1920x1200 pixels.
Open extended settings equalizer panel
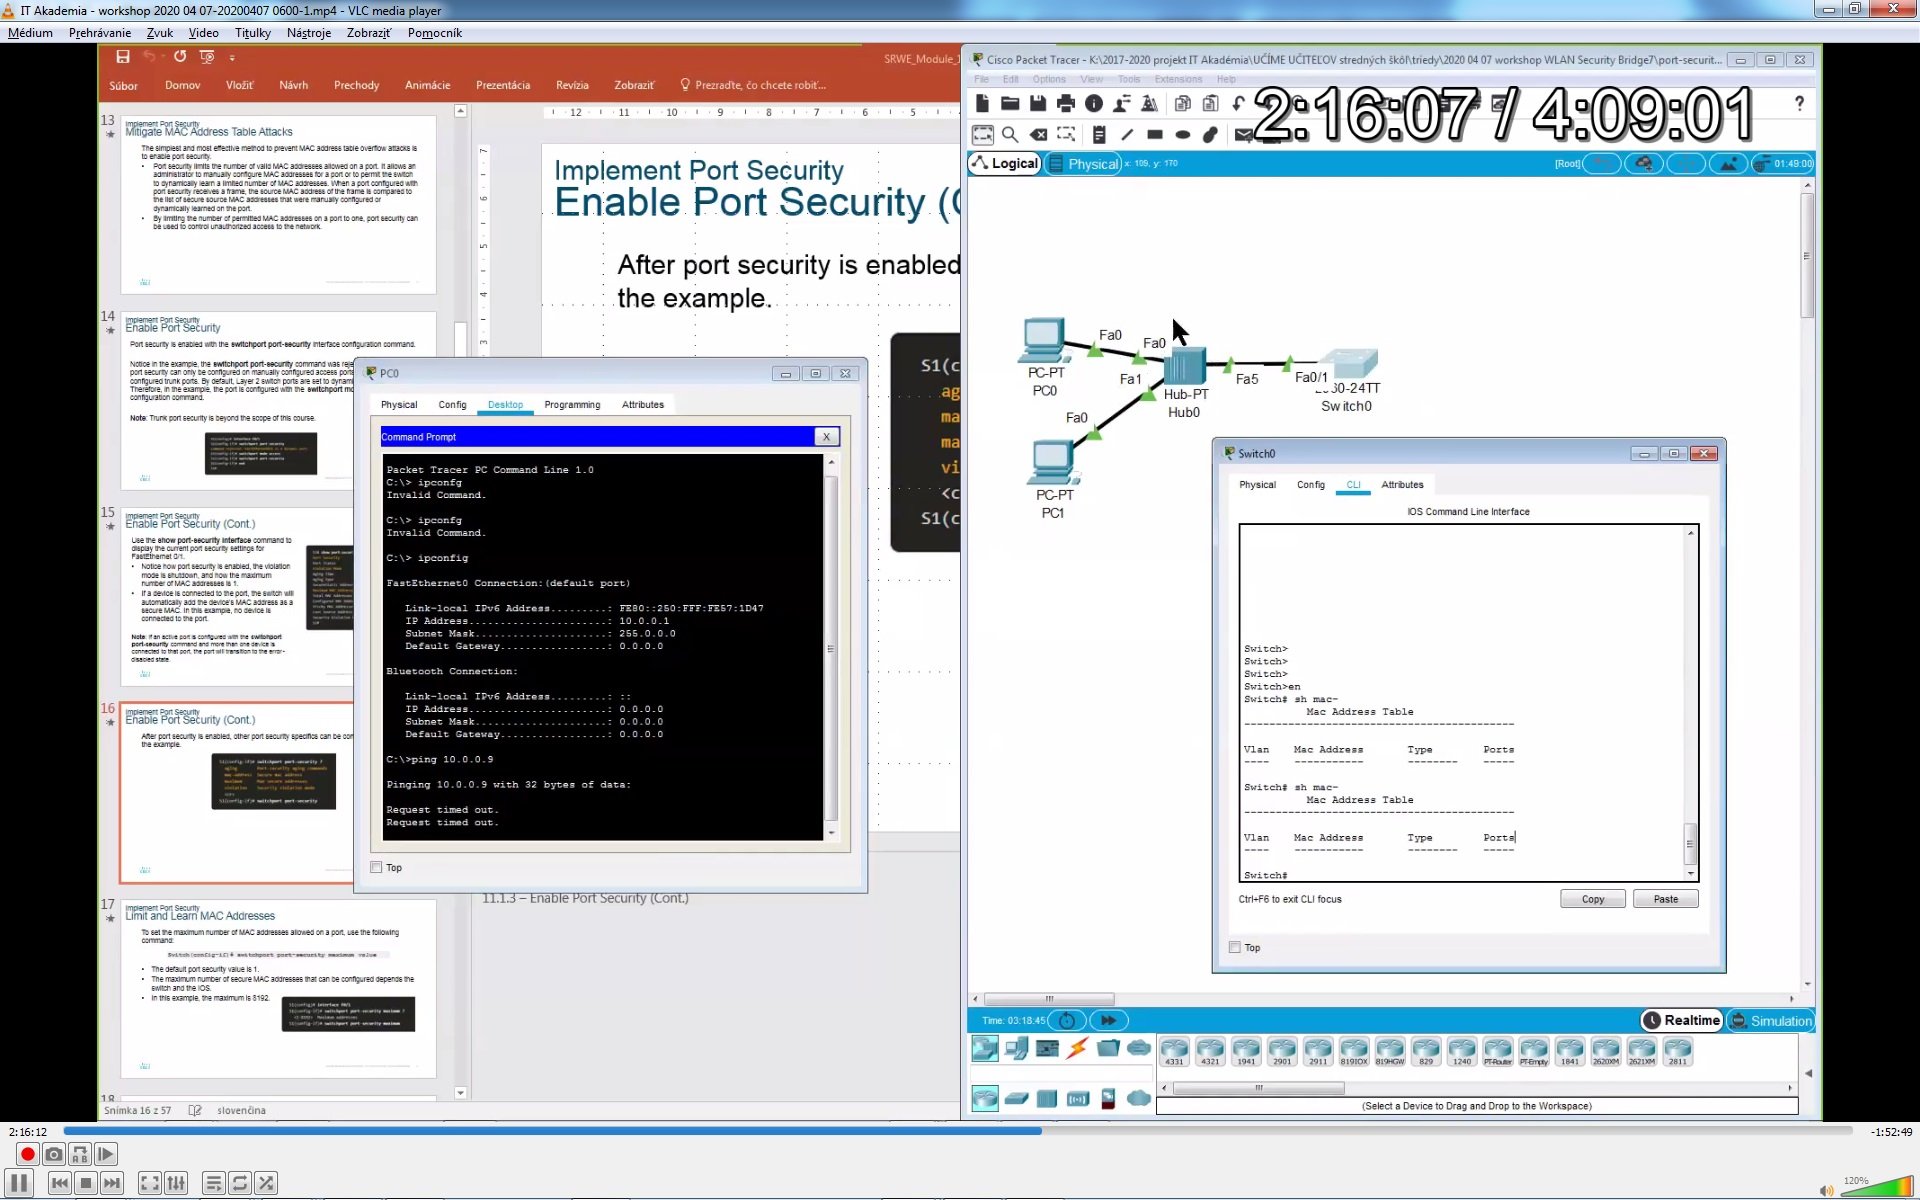click(176, 1183)
